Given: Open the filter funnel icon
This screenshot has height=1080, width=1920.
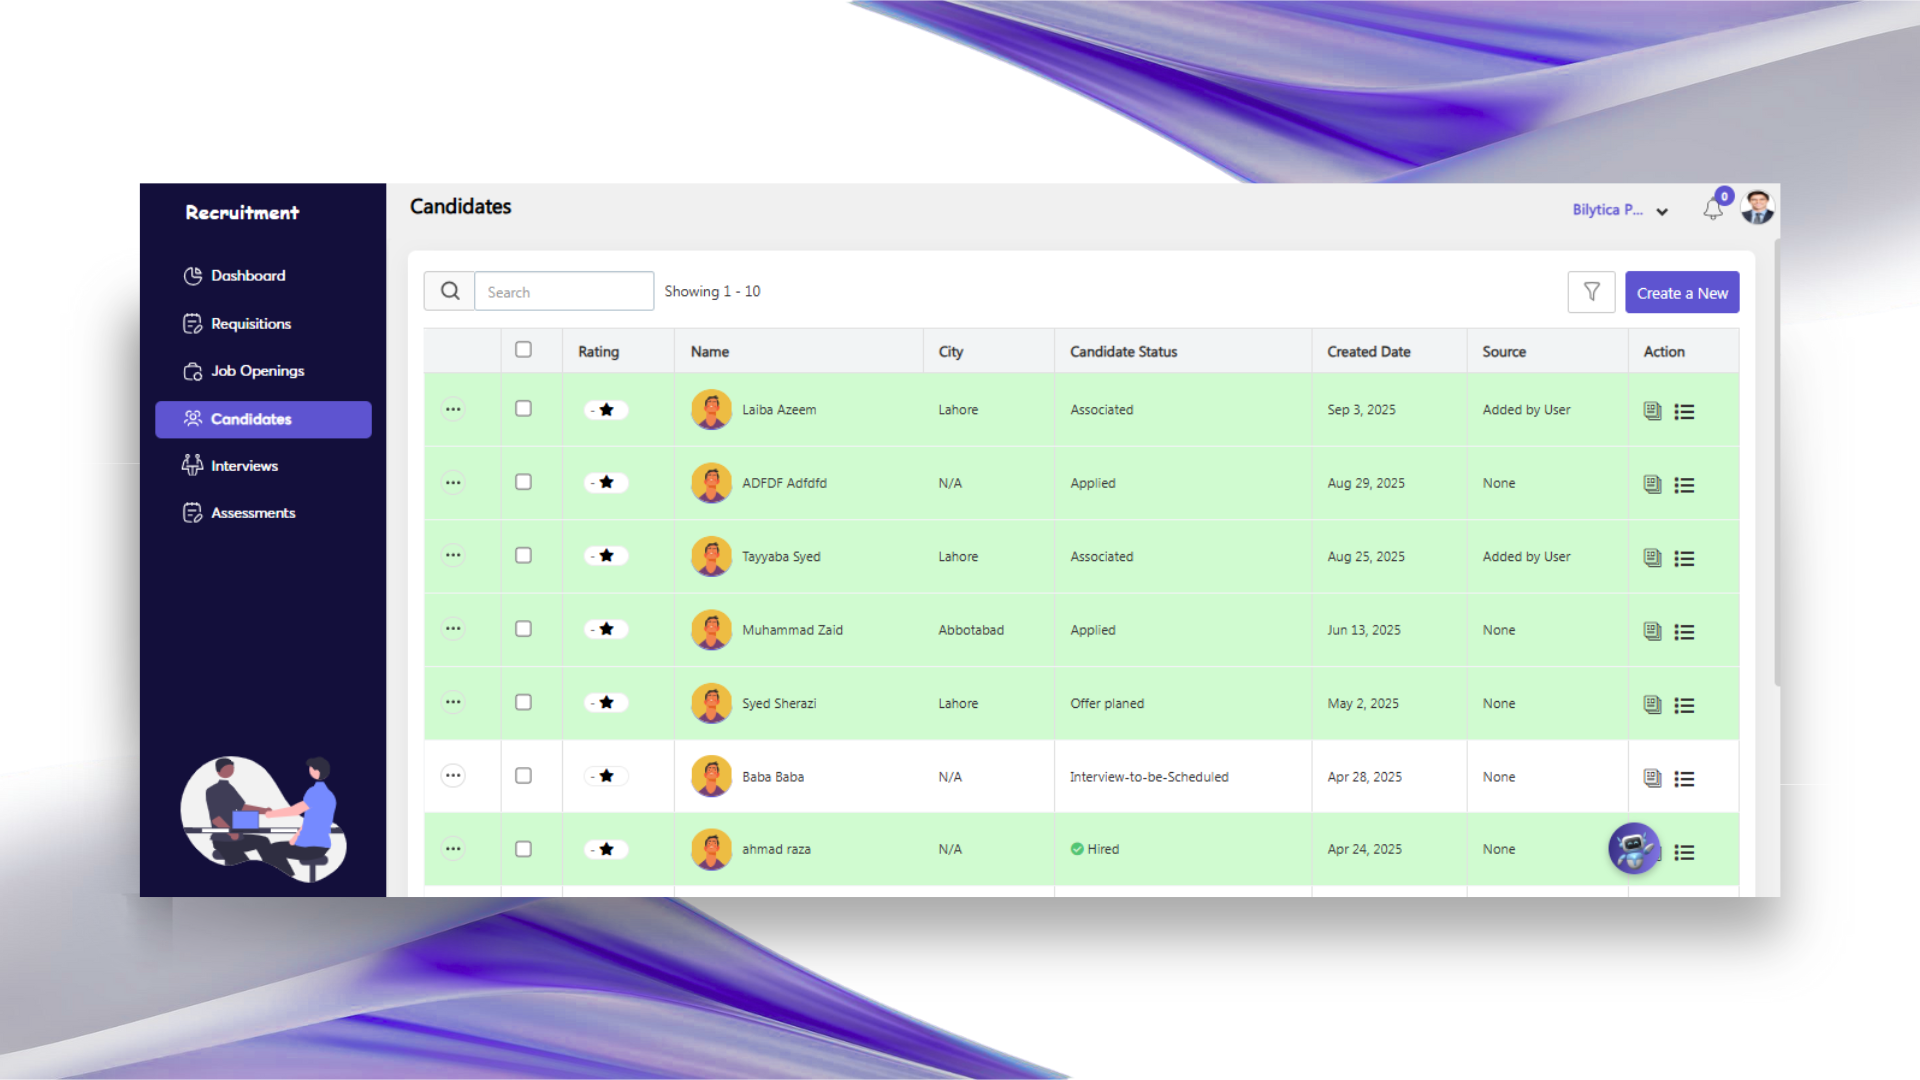Looking at the screenshot, I should click(x=1591, y=292).
